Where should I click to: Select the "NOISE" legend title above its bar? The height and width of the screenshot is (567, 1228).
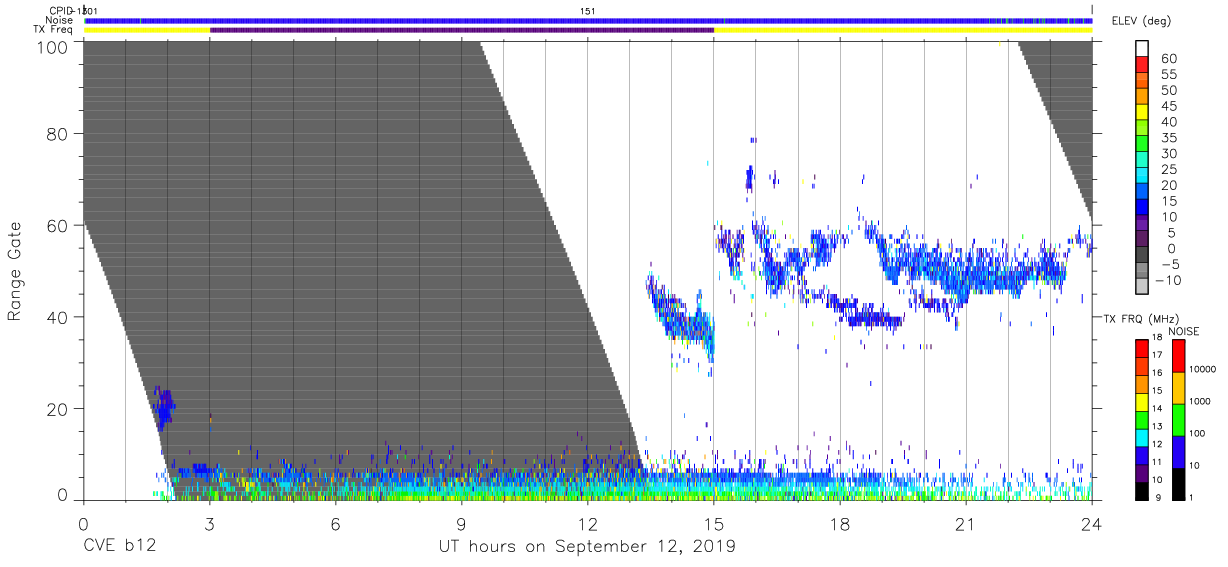tap(1183, 331)
